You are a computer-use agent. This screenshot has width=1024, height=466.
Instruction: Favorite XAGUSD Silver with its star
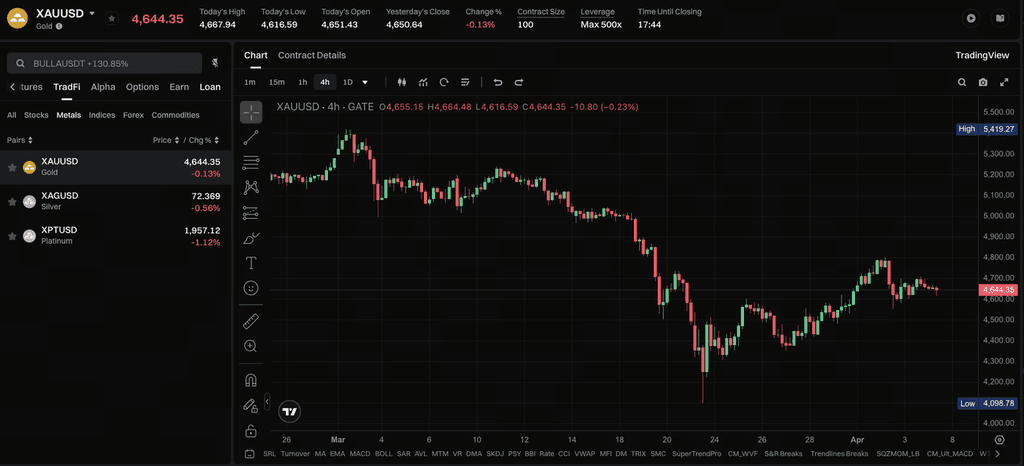pyautogui.click(x=12, y=202)
